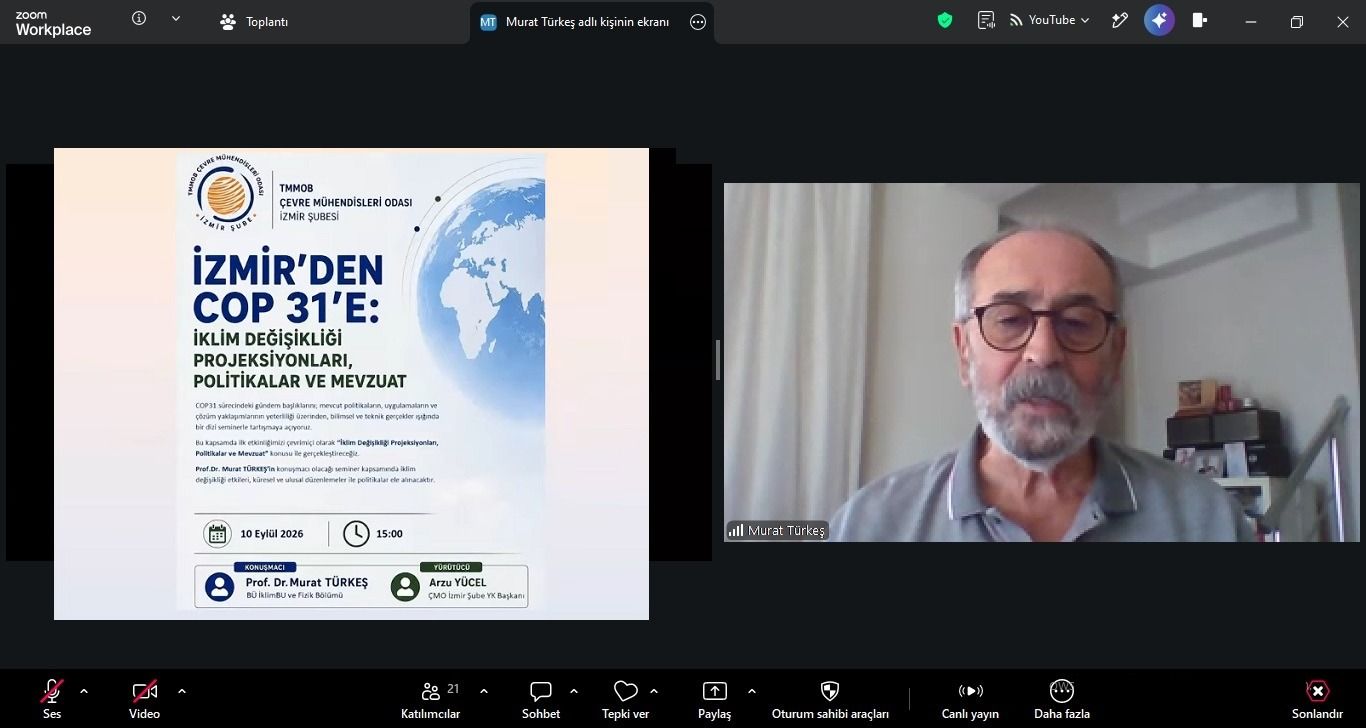Click the Canlı yayın live stream button

(970, 699)
